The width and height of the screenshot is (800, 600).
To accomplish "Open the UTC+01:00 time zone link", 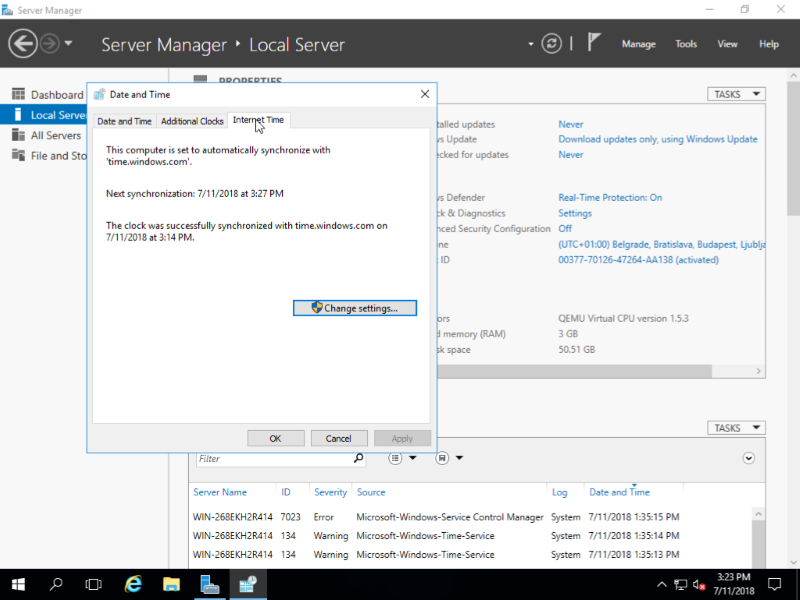I will (662, 244).
